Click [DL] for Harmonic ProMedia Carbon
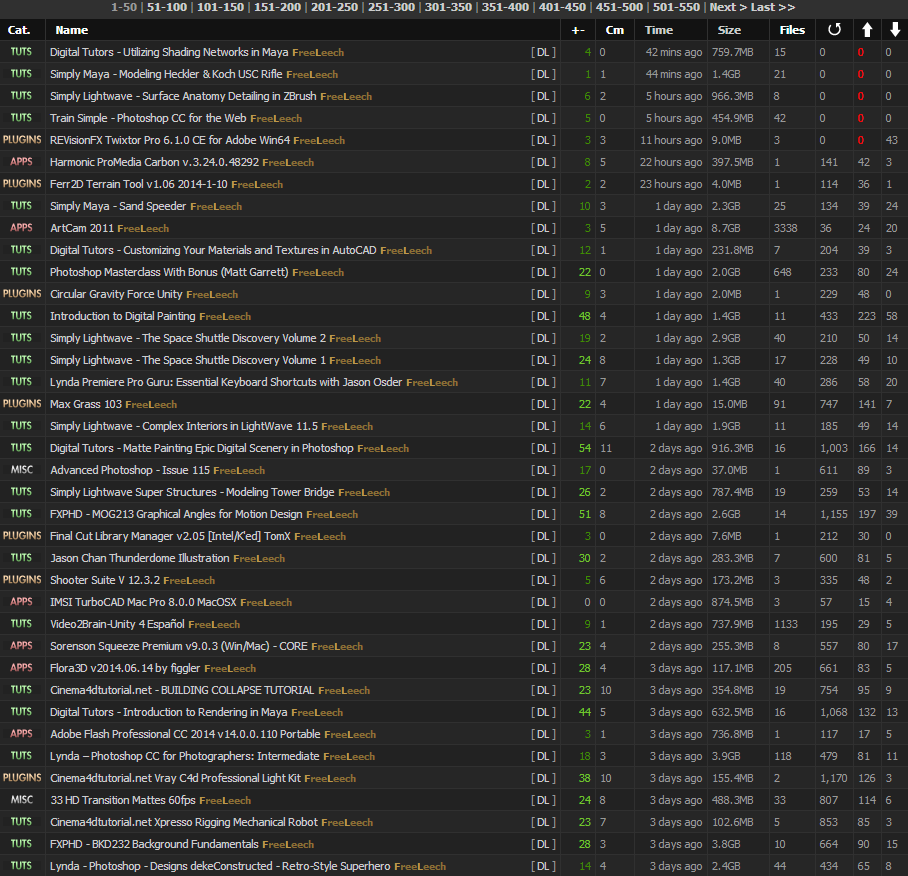The image size is (908, 876). (x=543, y=162)
